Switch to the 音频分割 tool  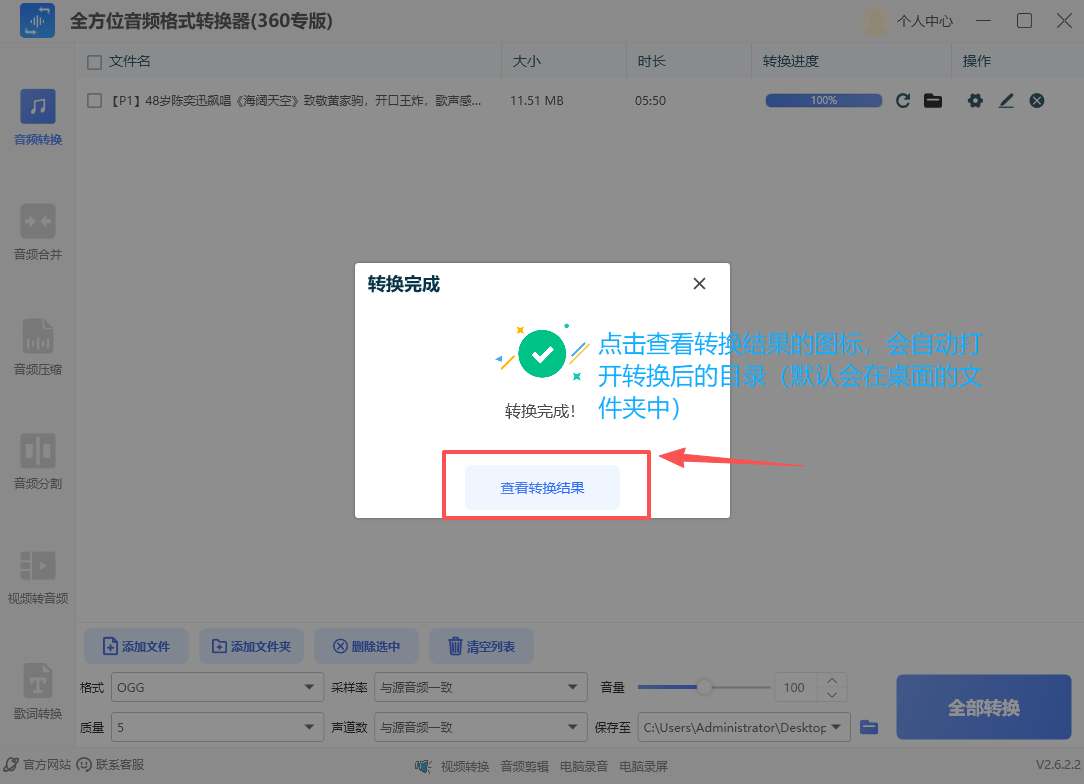tap(37, 460)
